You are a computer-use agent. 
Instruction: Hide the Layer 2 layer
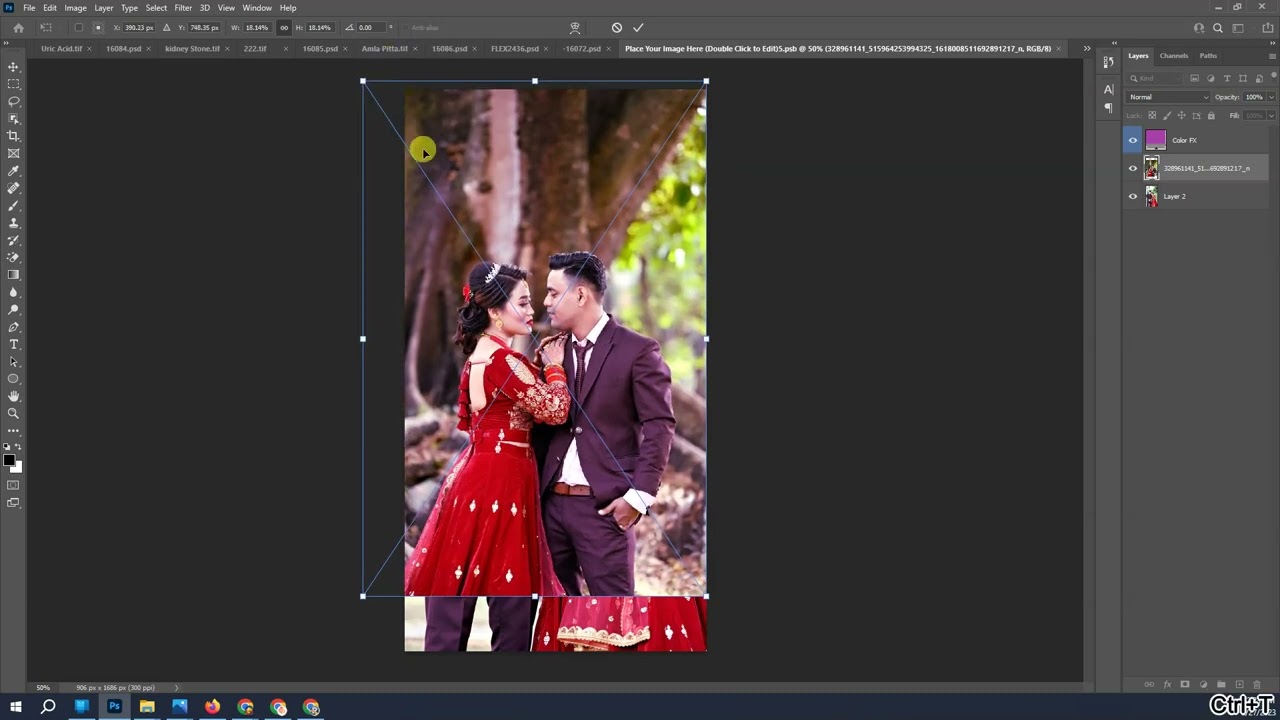pos(1133,196)
